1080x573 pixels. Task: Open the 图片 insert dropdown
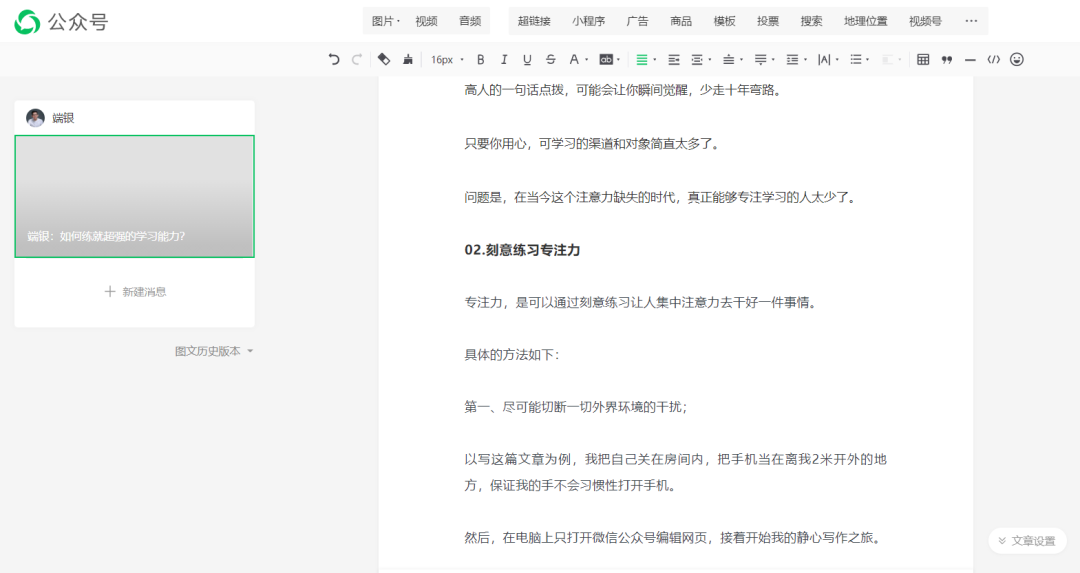[x=385, y=21]
